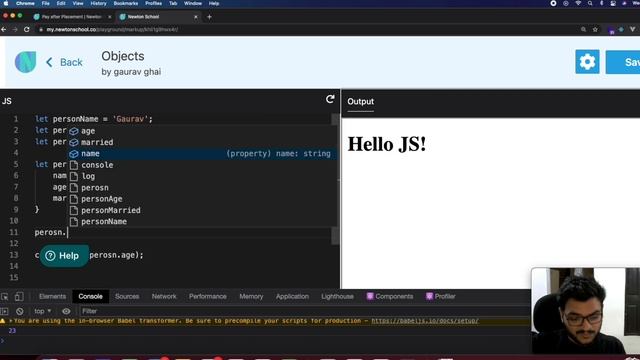Screen dimensions: 640x360
Task: Open the Chrome View menu
Action: tap(78, 3)
